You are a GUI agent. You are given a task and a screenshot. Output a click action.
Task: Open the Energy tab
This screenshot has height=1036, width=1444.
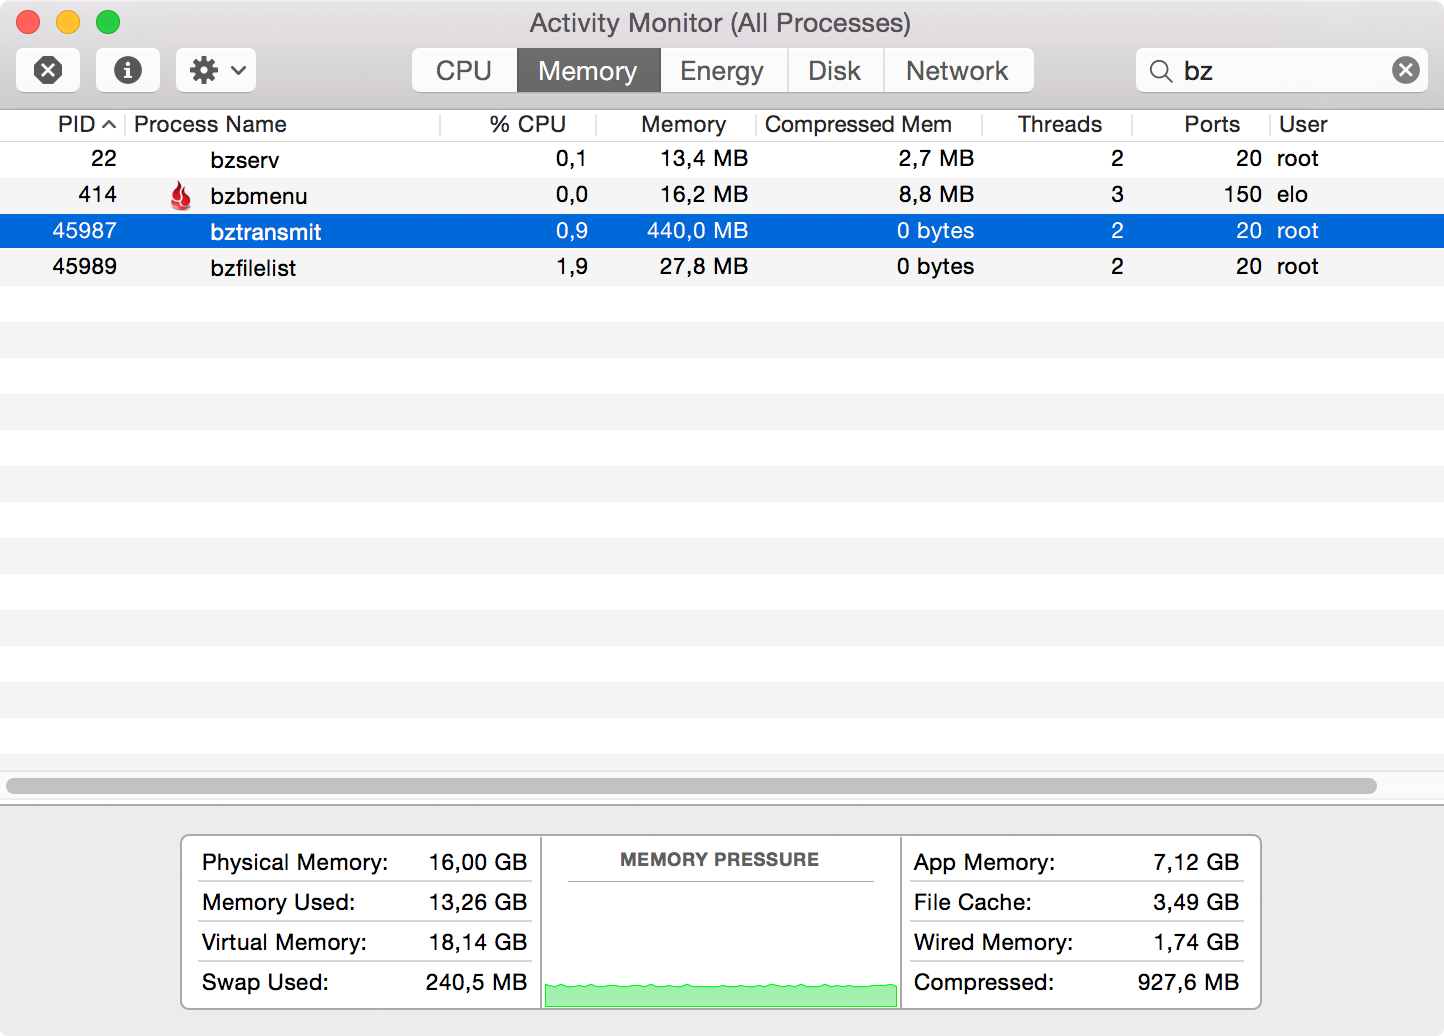722,71
